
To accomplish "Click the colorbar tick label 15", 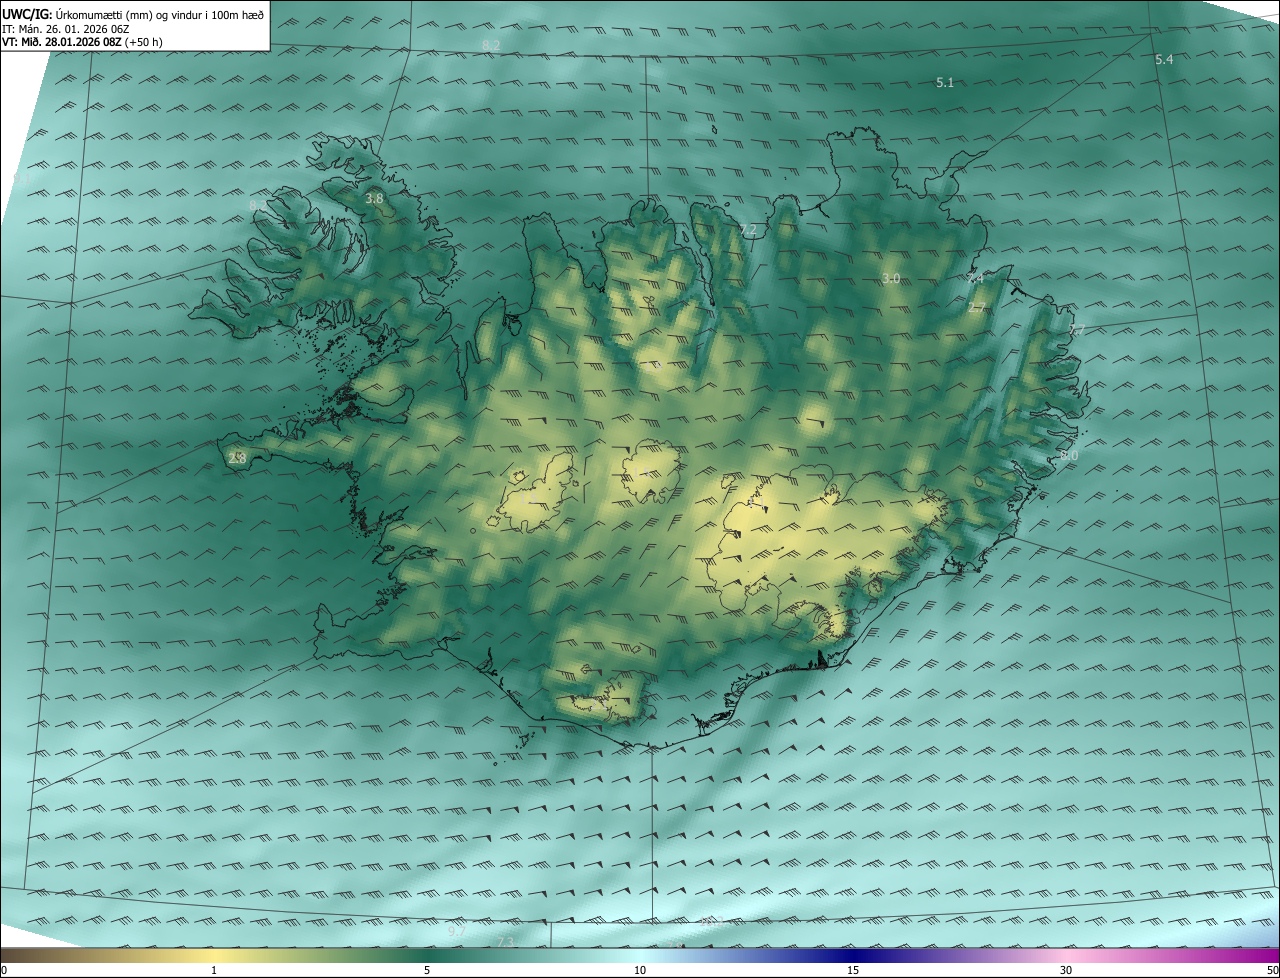I will pos(853,970).
